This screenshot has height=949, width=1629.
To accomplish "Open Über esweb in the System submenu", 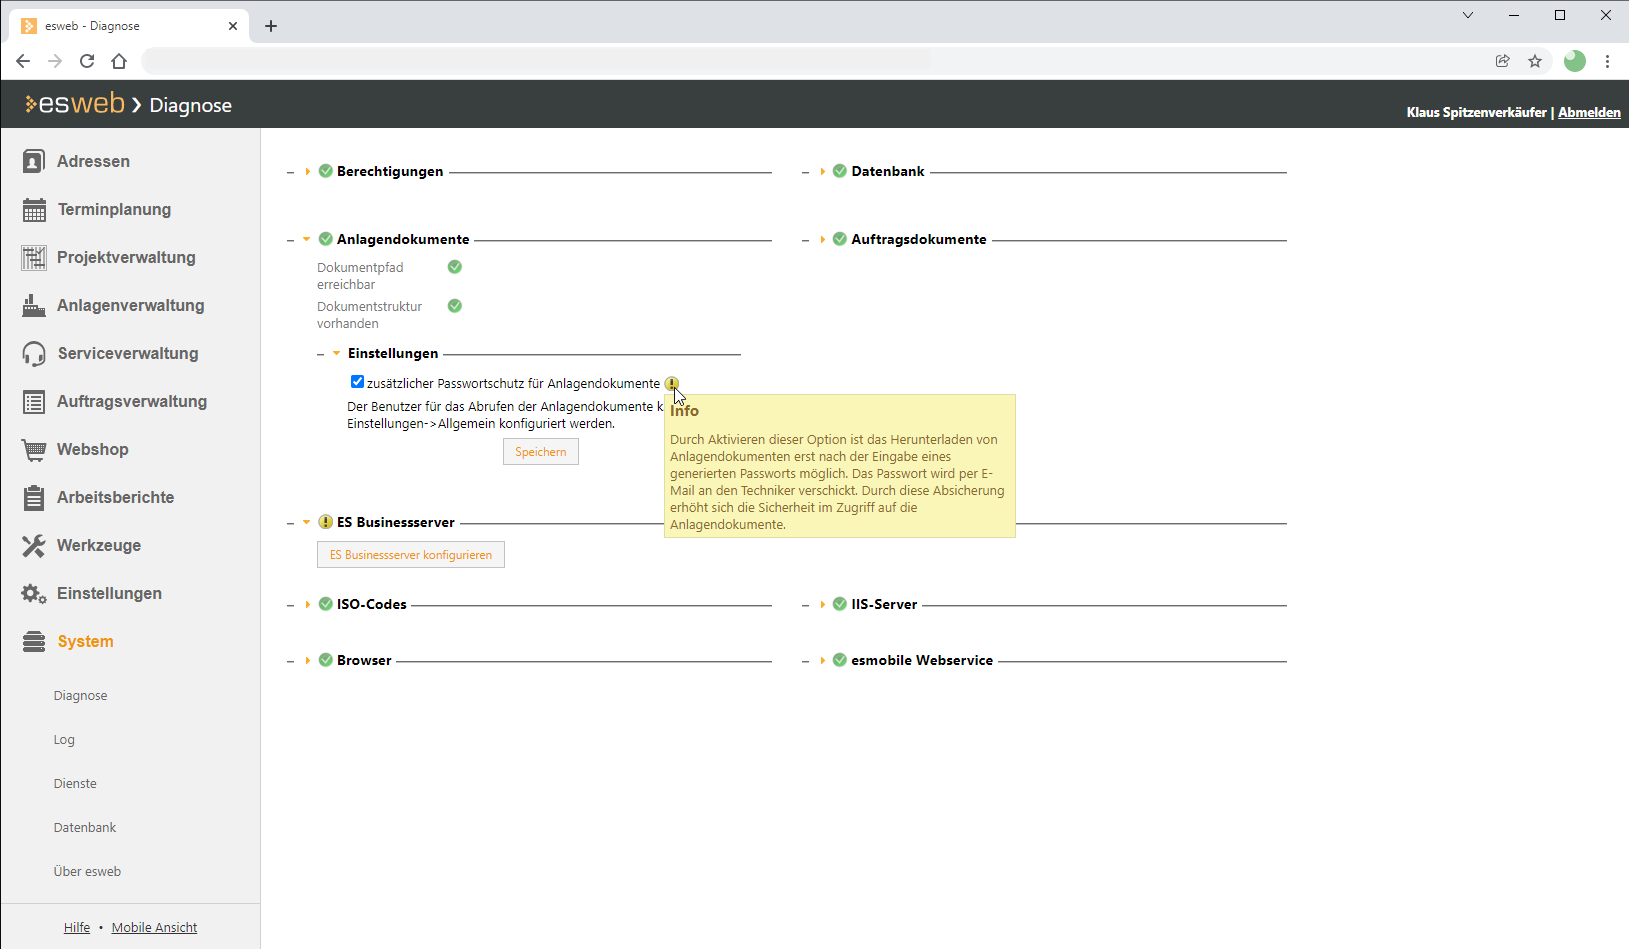I will coord(87,872).
